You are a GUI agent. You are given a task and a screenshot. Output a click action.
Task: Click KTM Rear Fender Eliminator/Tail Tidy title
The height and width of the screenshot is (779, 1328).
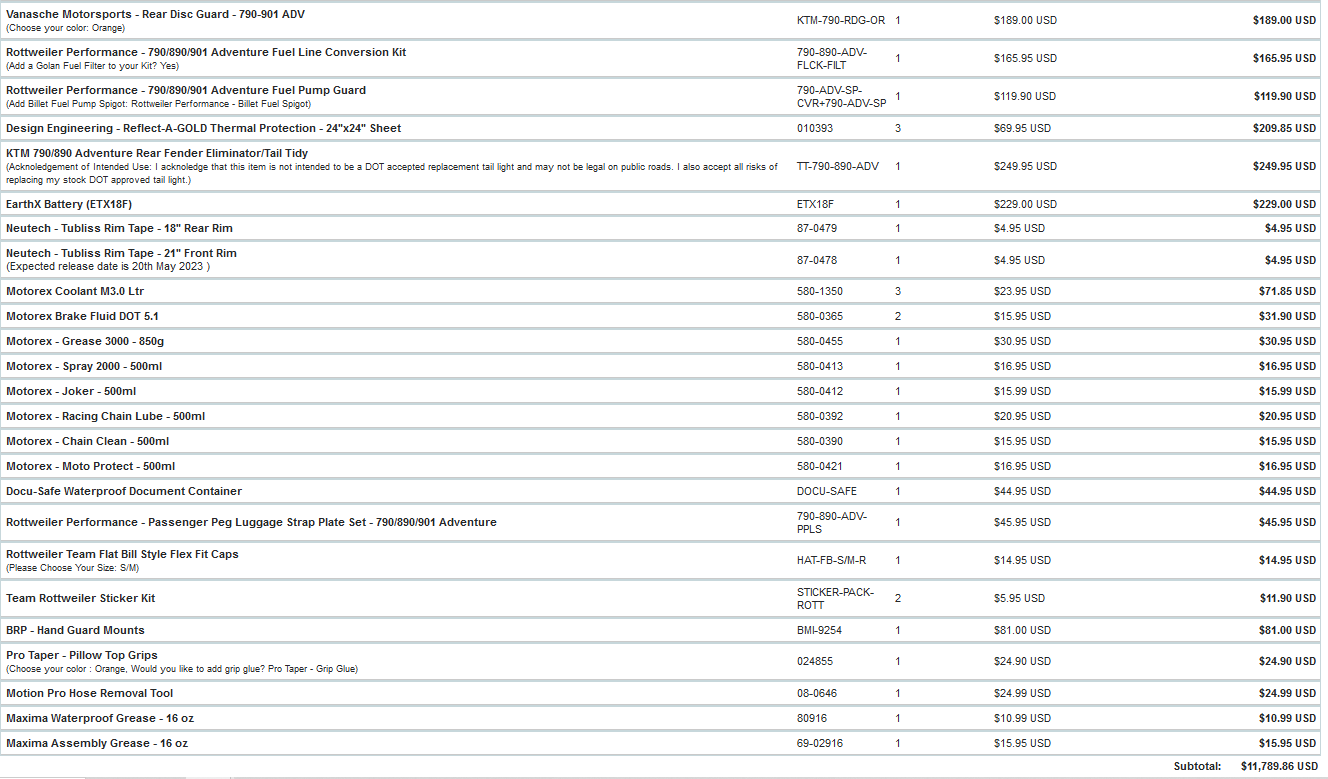click(x=157, y=153)
